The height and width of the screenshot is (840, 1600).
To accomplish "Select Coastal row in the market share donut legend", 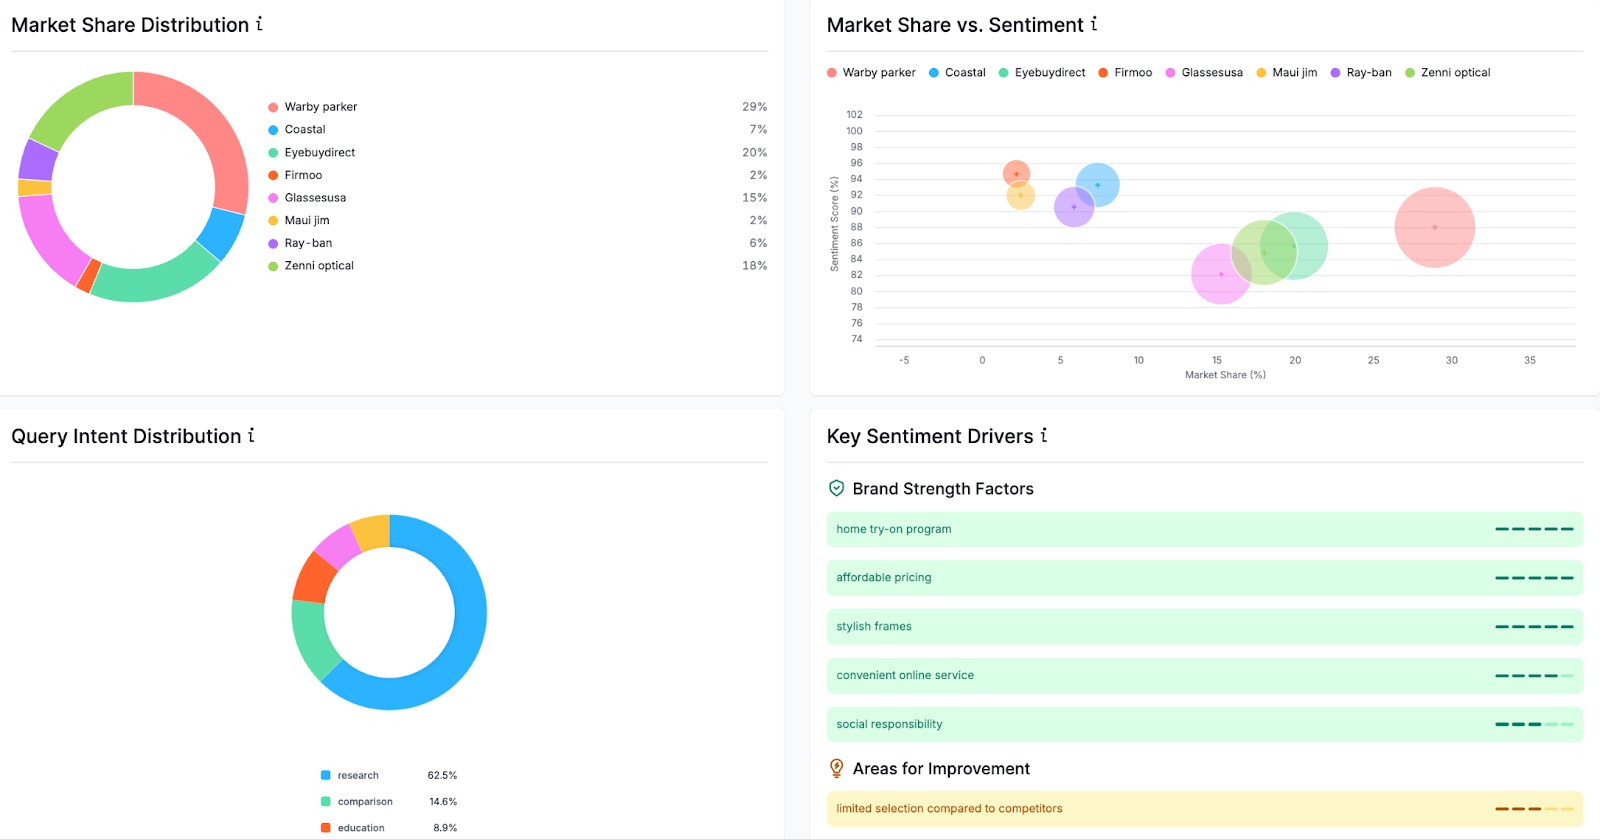I will 518,129.
